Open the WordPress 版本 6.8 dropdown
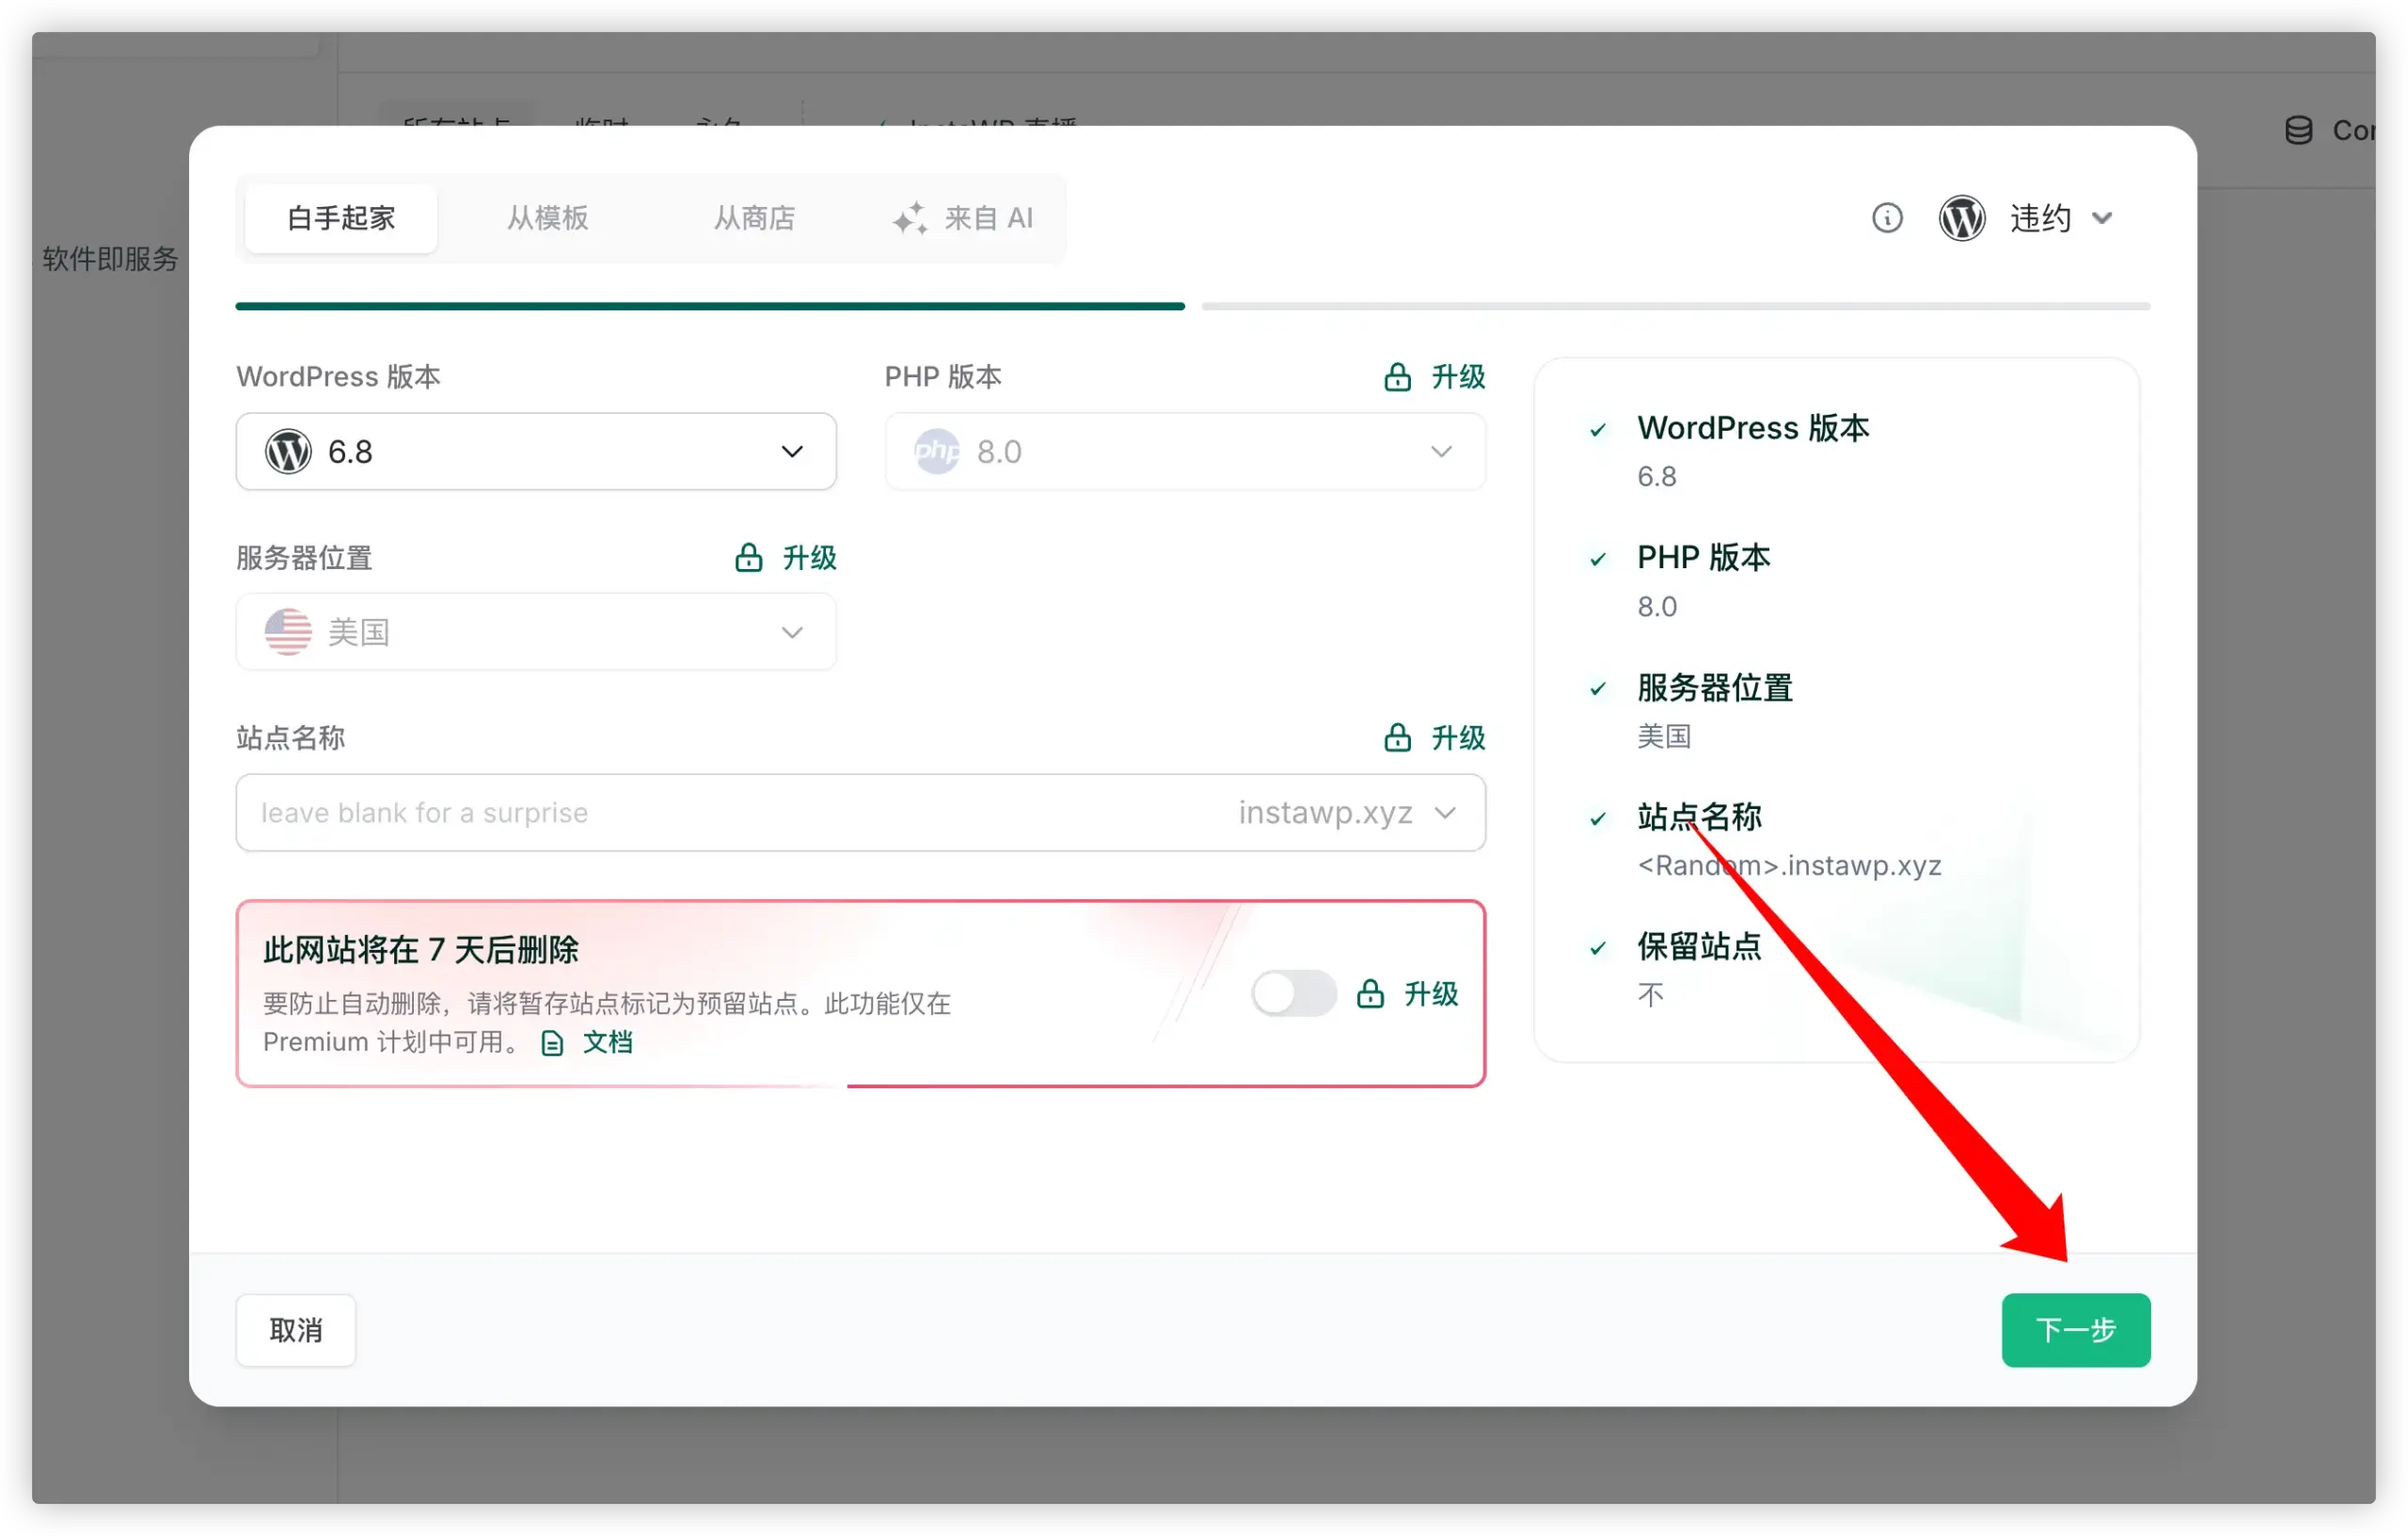The image size is (2408, 1536). coord(536,451)
